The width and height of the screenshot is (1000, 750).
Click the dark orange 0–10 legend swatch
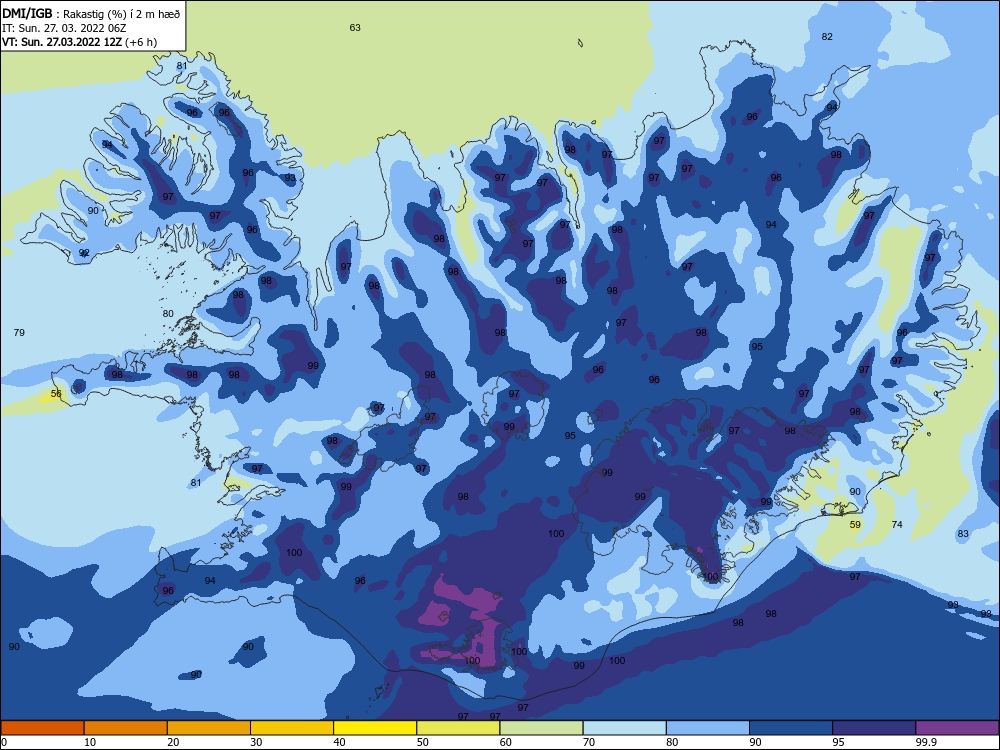[42, 728]
